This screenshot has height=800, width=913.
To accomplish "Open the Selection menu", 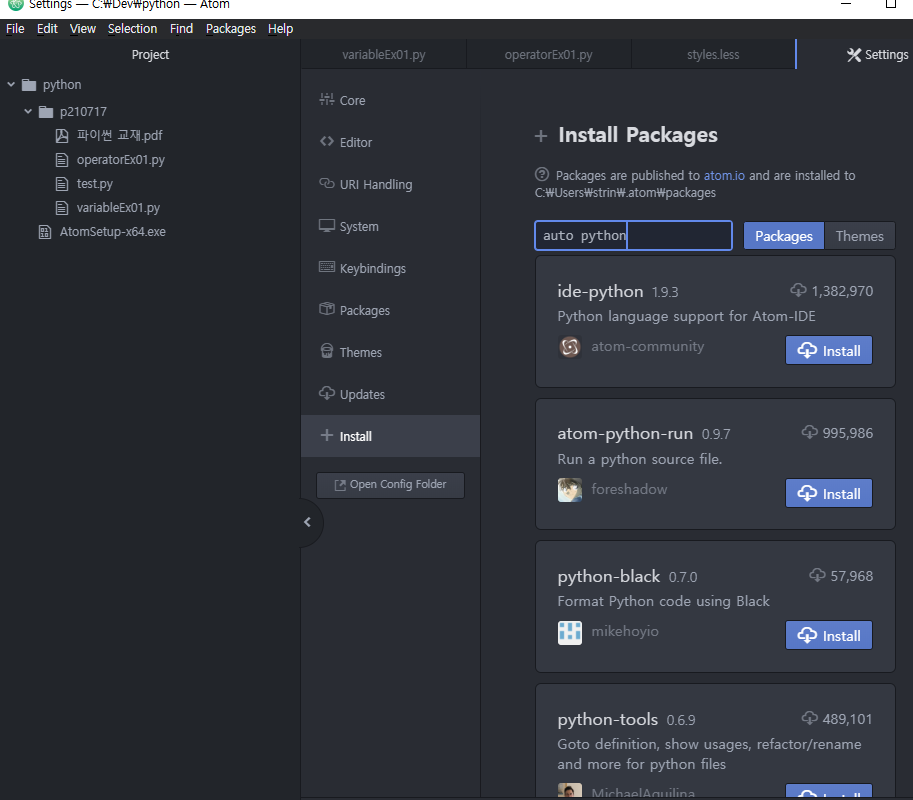I will (x=132, y=29).
